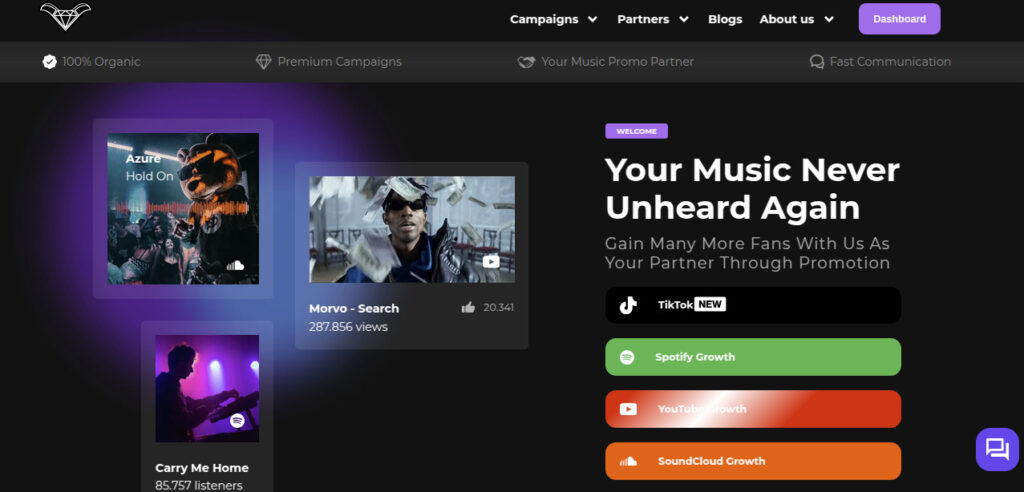
Task: Choose SoundCloud Growth
Action: [x=753, y=461]
